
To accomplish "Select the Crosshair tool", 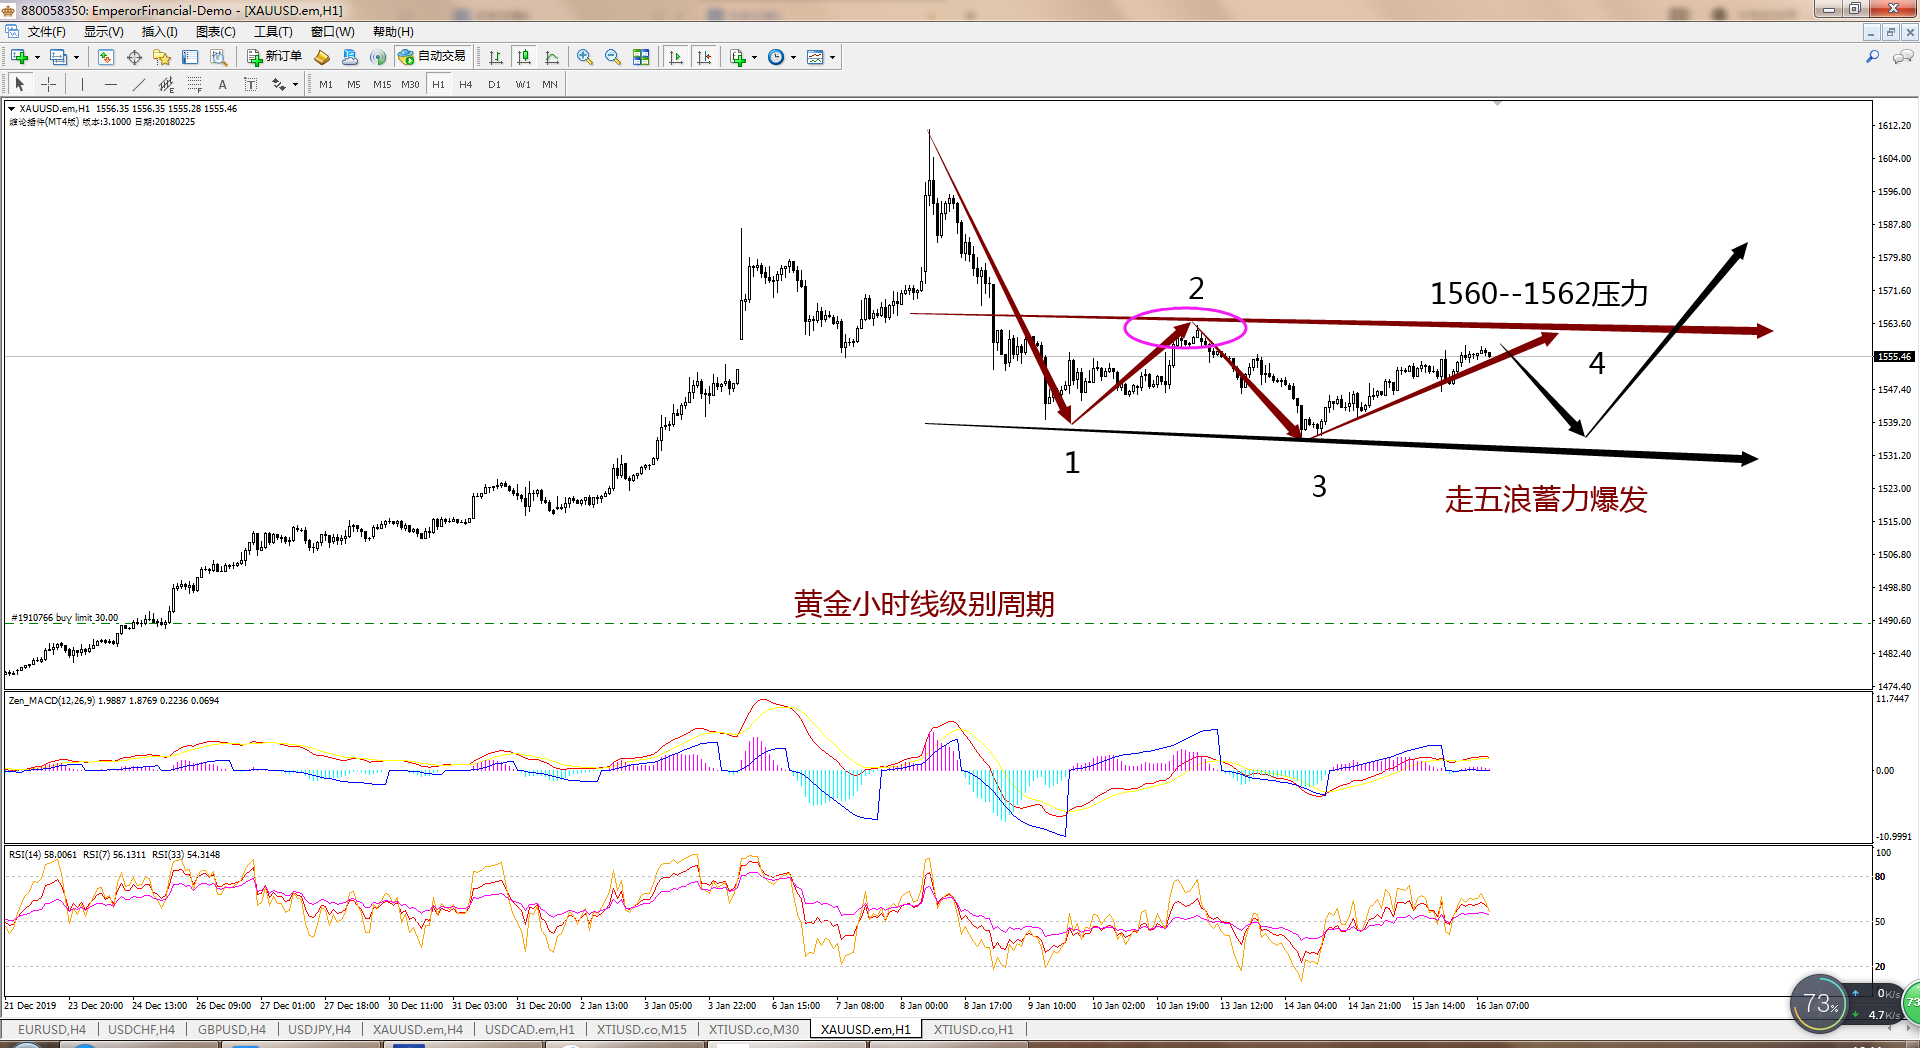I will click(48, 84).
